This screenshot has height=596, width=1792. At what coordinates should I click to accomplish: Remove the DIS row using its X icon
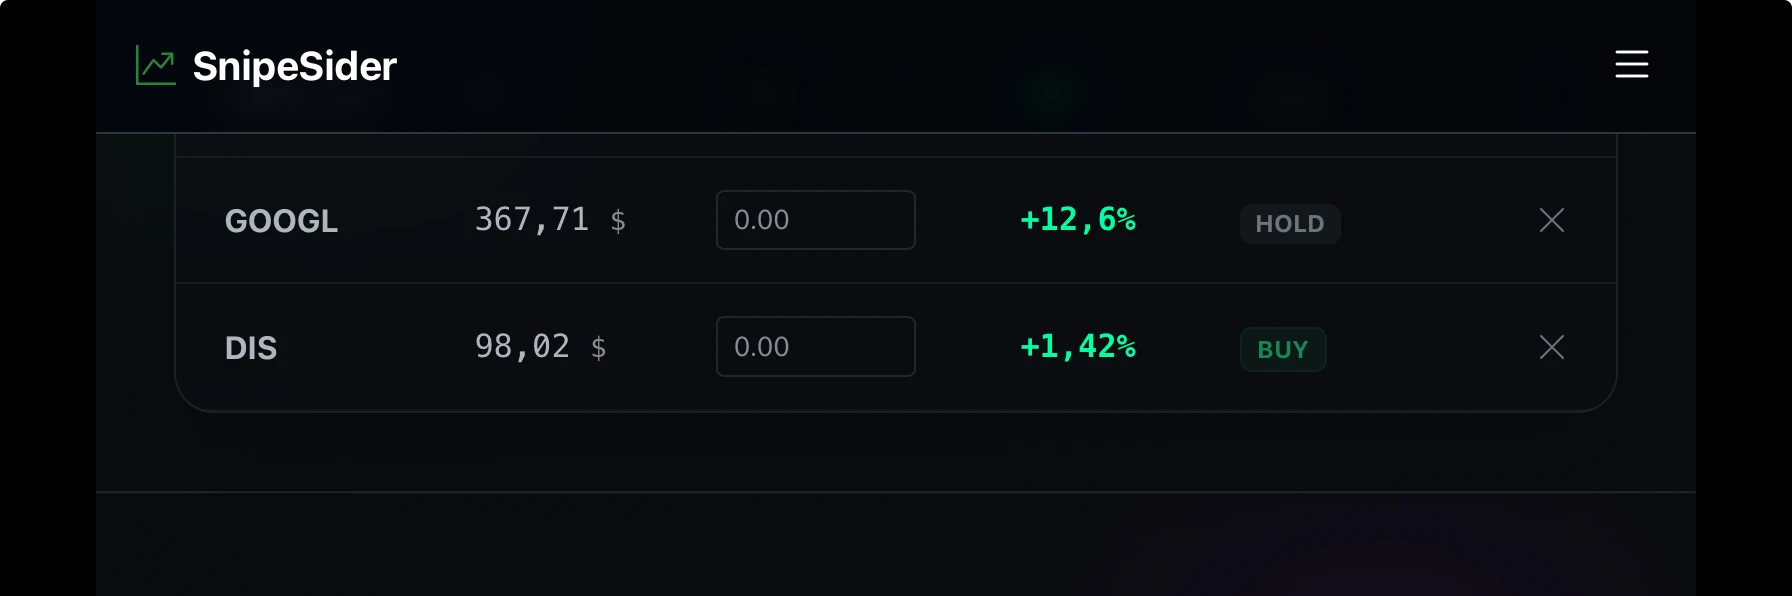1552,347
